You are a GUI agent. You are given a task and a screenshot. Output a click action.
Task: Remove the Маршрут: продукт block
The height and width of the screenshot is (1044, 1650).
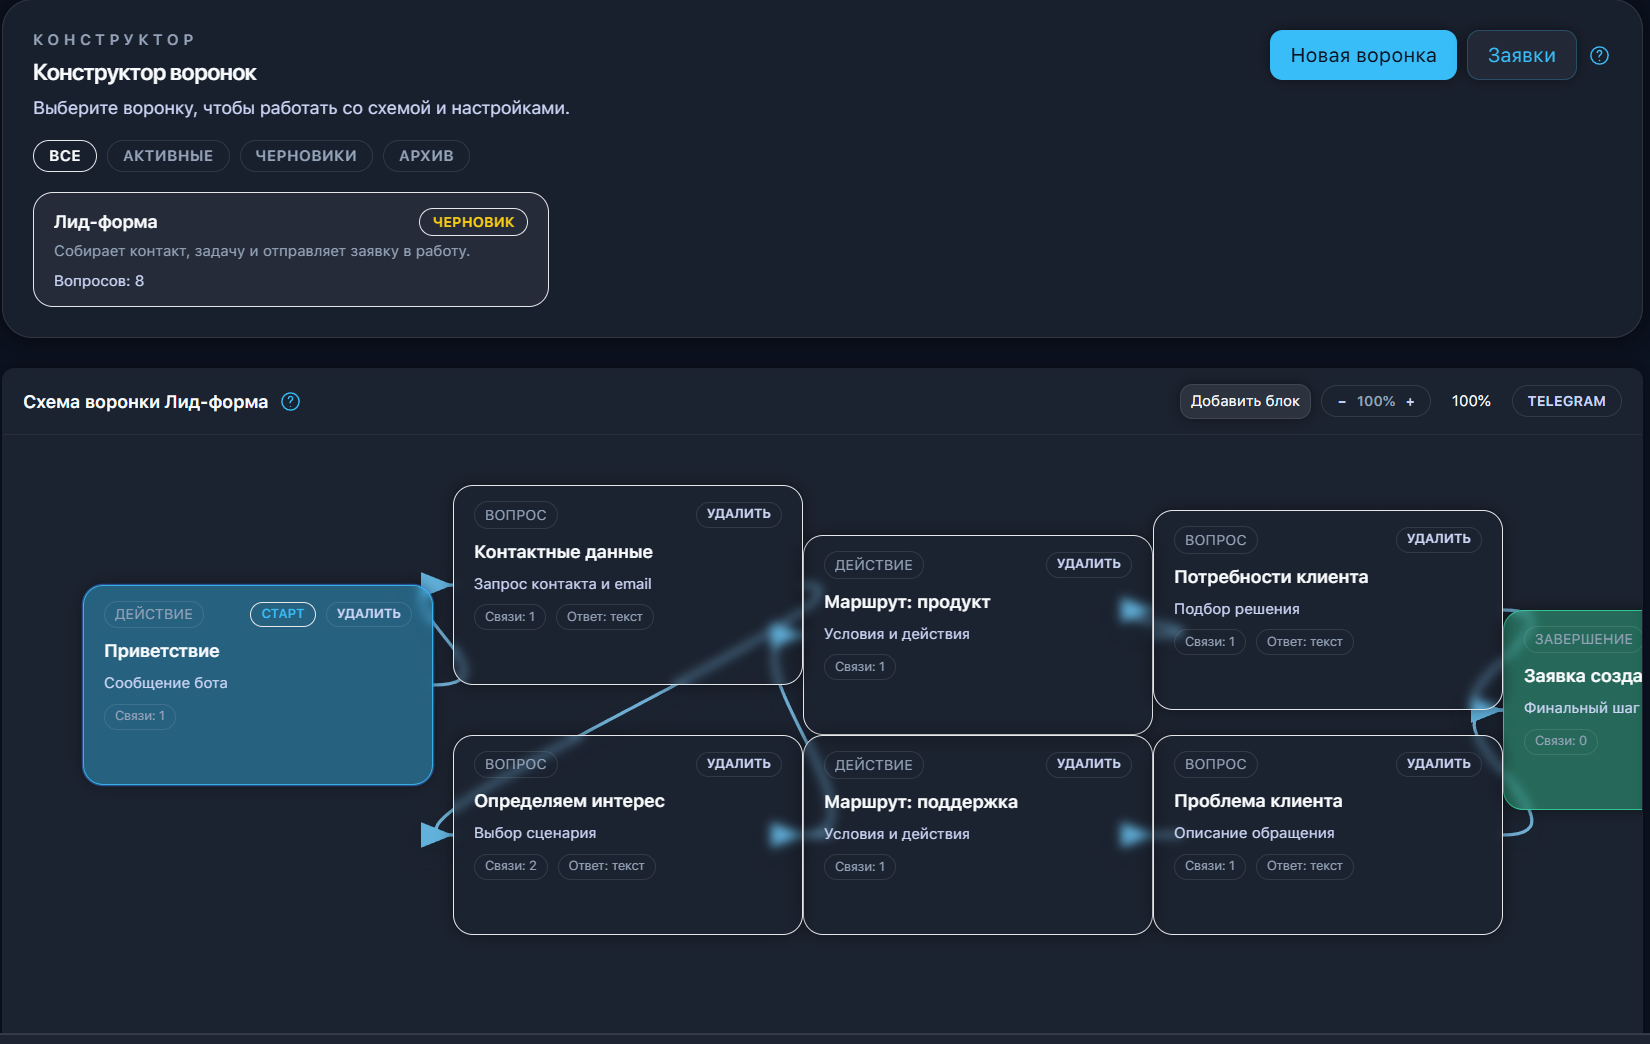point(1088,564)
